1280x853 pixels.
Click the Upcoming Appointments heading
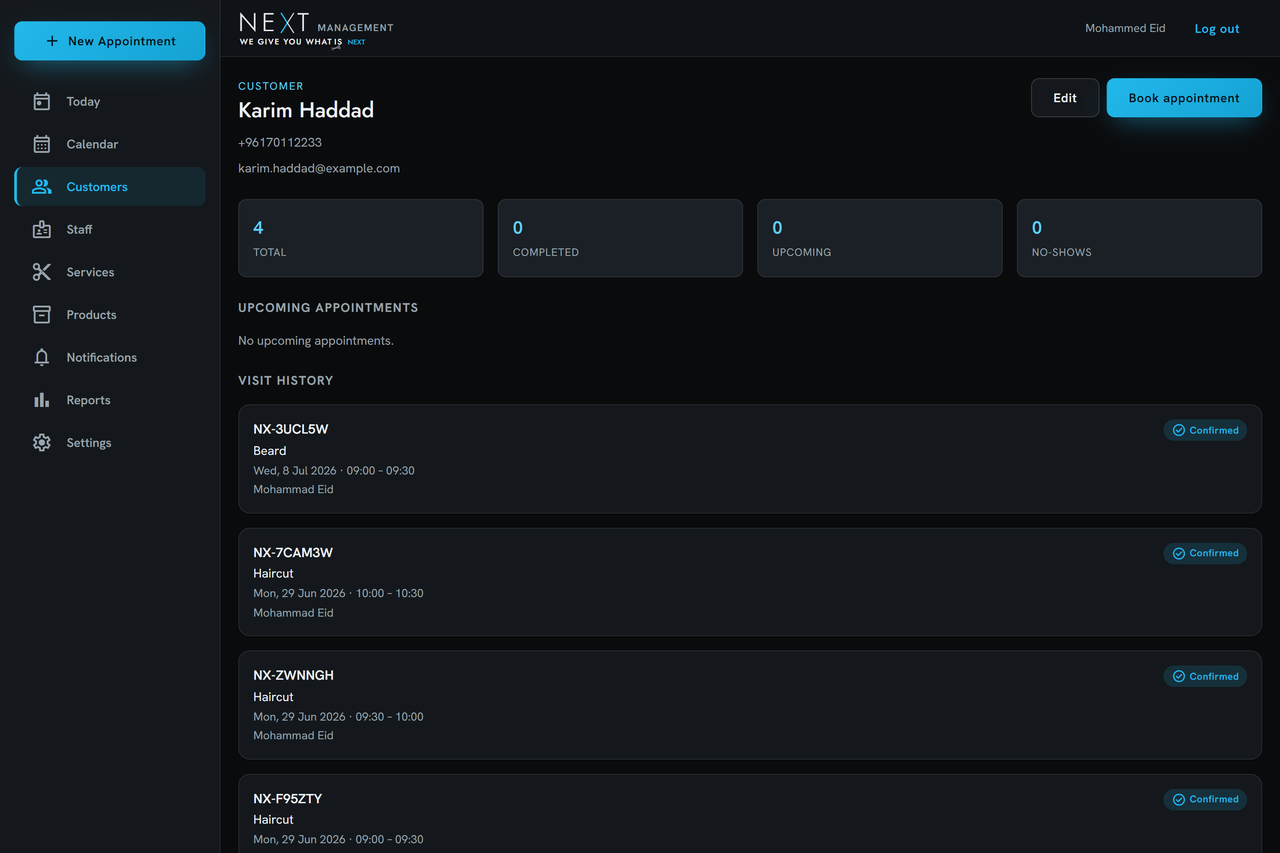(328, 308)
